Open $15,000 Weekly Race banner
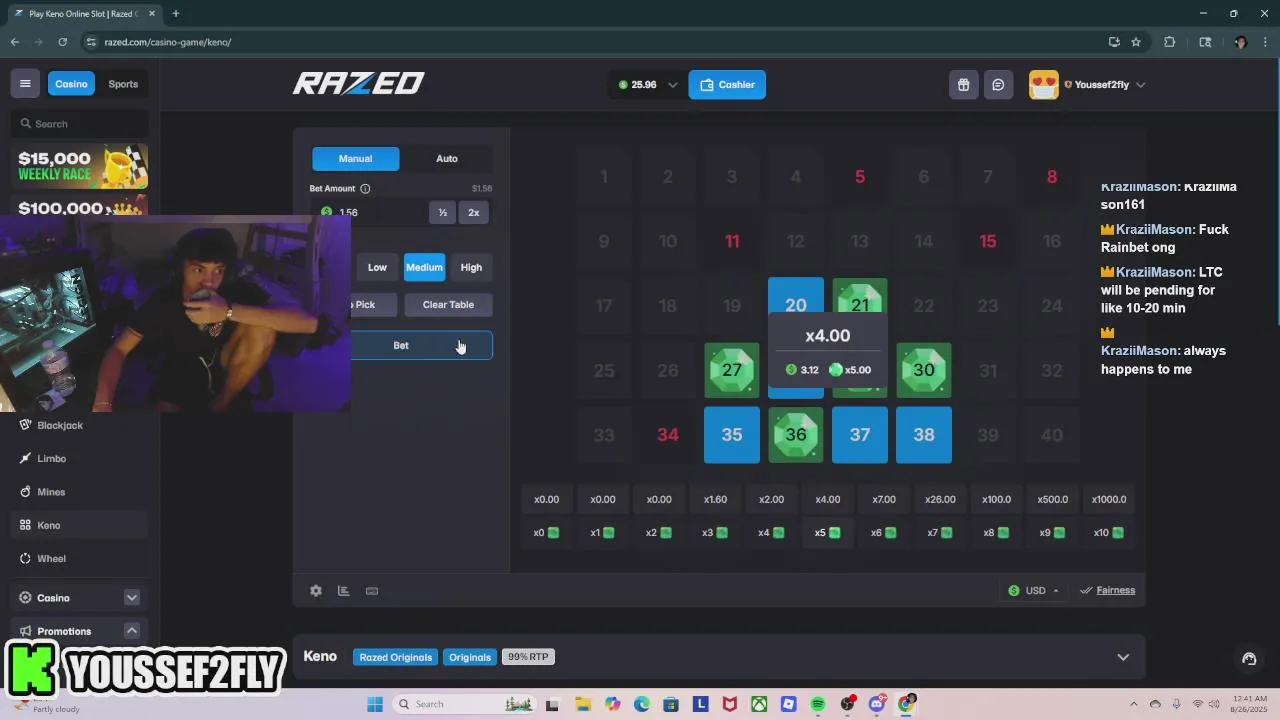The width and height of the screenshot is (1280, 720). (80, 165)
